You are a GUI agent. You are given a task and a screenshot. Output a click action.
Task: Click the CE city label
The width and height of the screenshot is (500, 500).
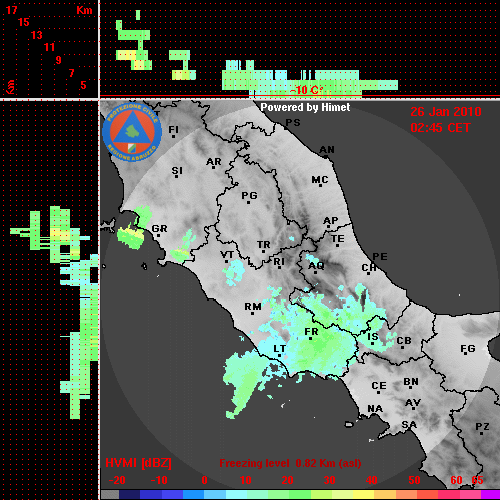pos(379,386)
